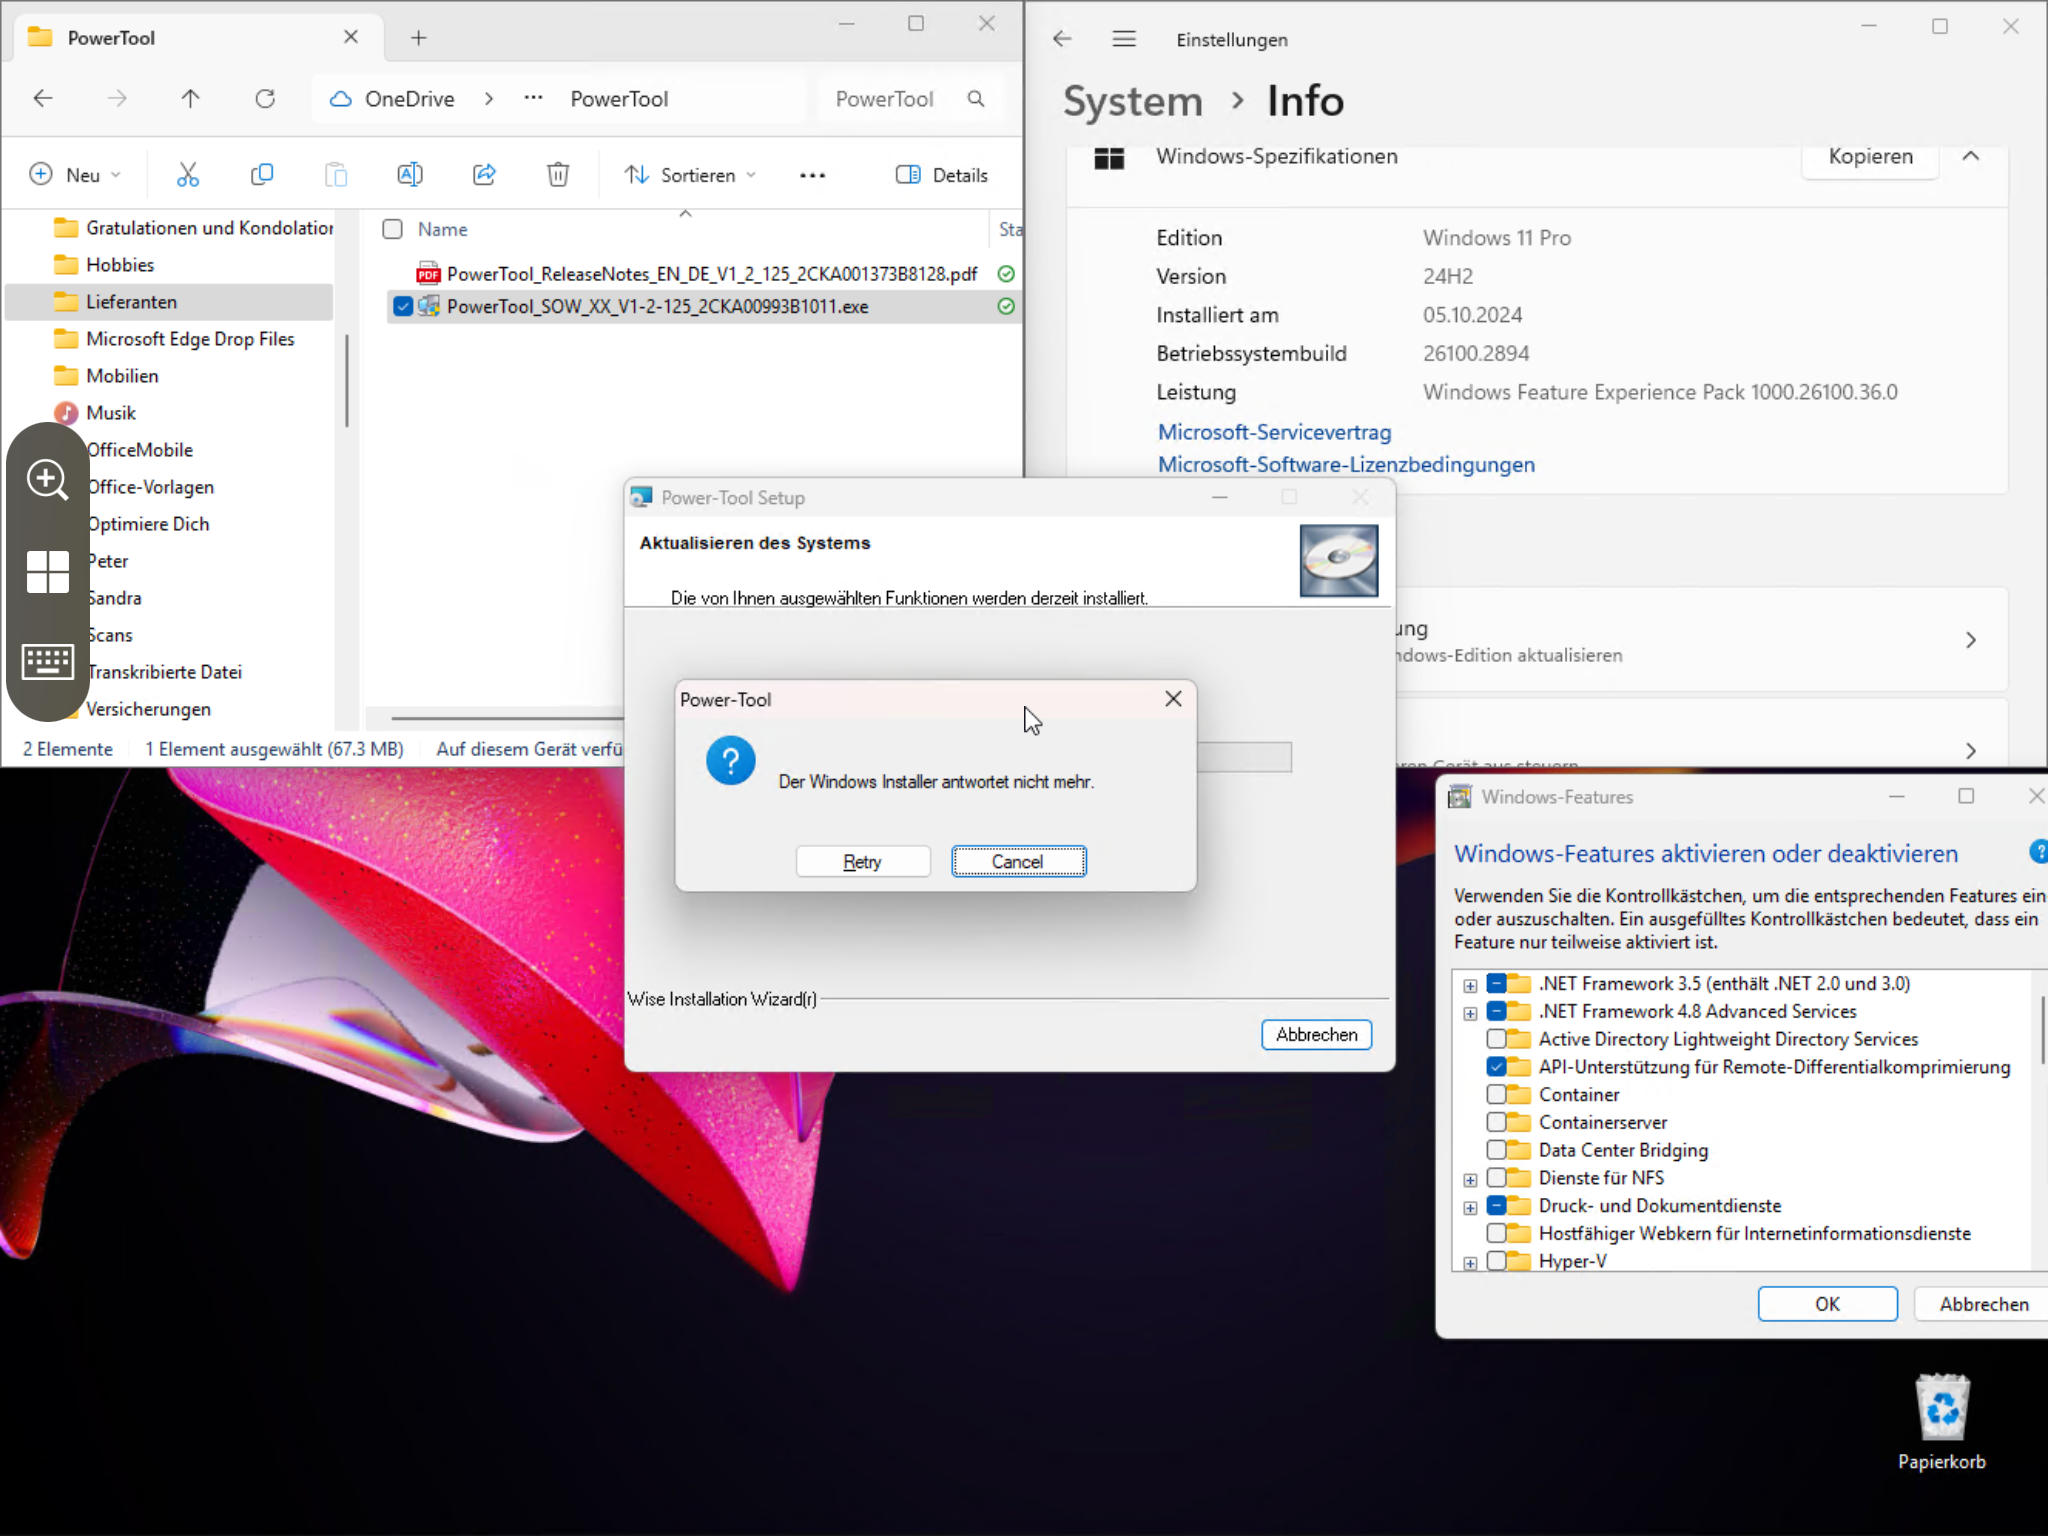
Task: Expand the .NET Framework 4.8 Advanced Services node
Action: click(1470, 1013)
